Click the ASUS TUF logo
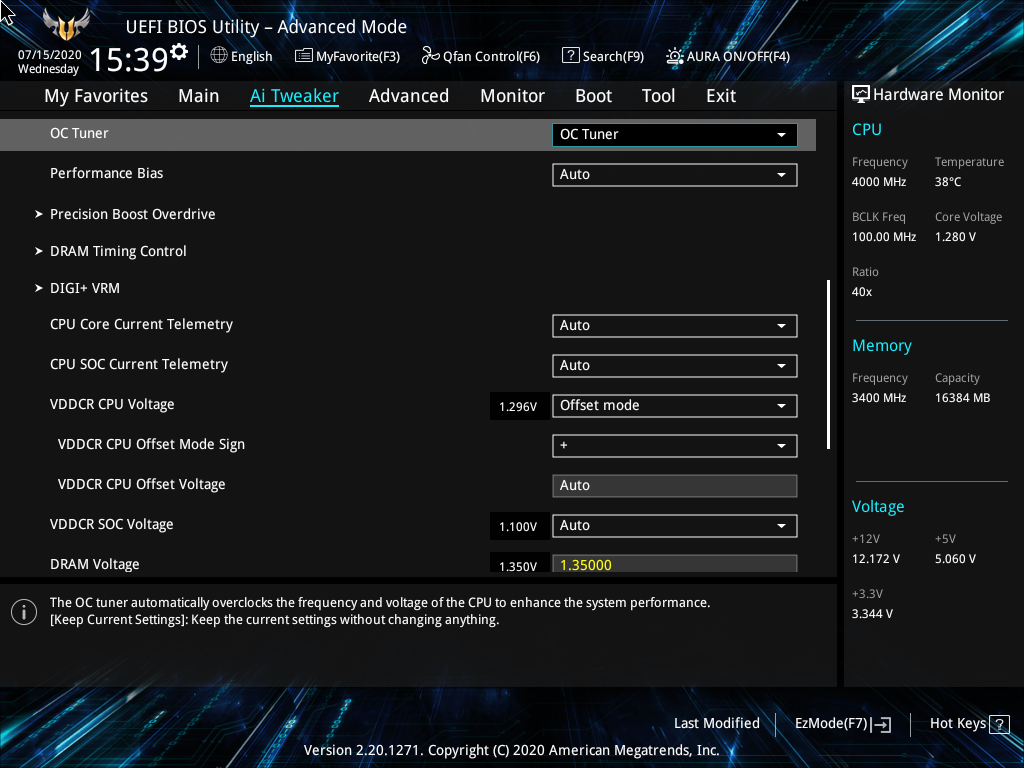Viewport: 1024px width, 768px height. 66,25
